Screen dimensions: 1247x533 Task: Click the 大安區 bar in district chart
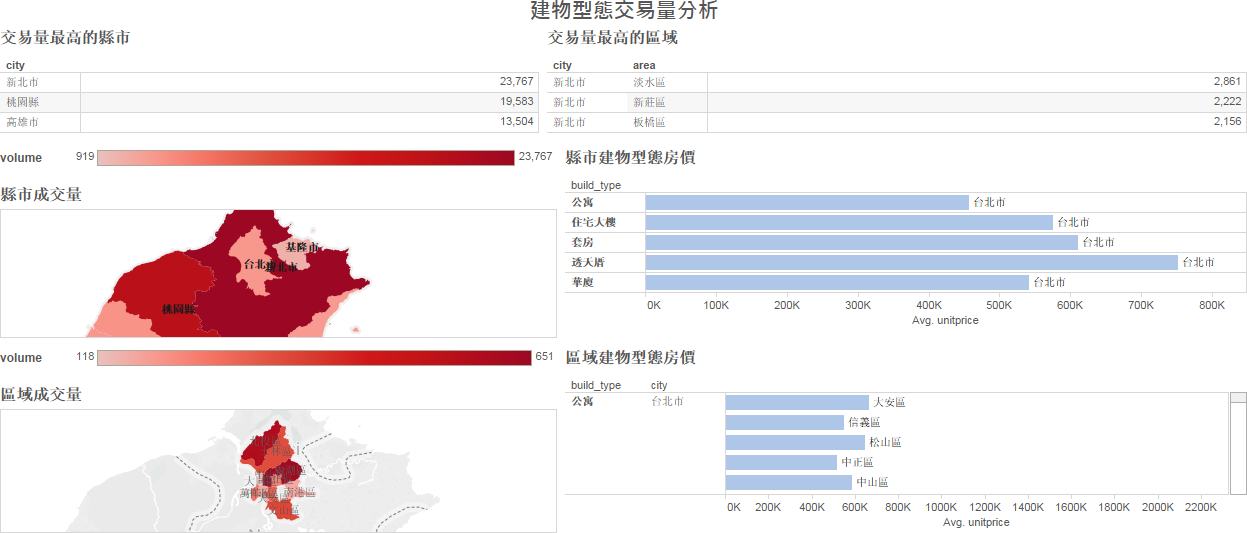click(x=797, y=402)
